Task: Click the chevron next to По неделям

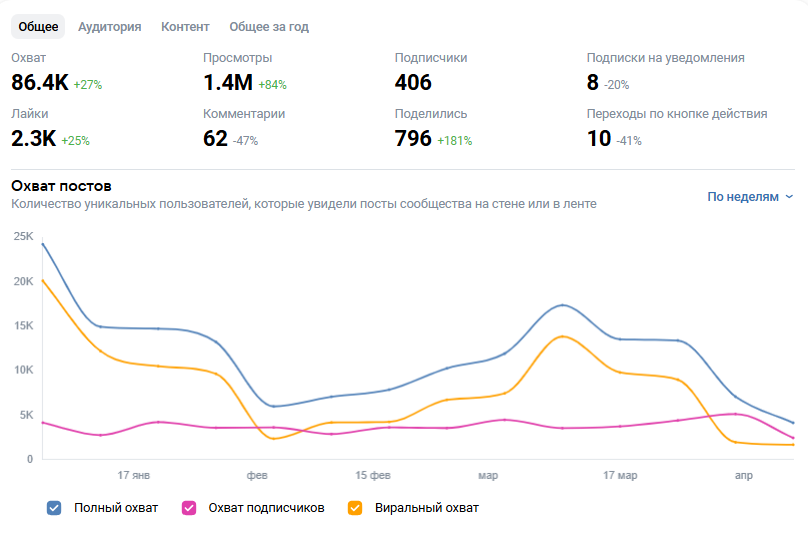Action: tap(789, 196)
